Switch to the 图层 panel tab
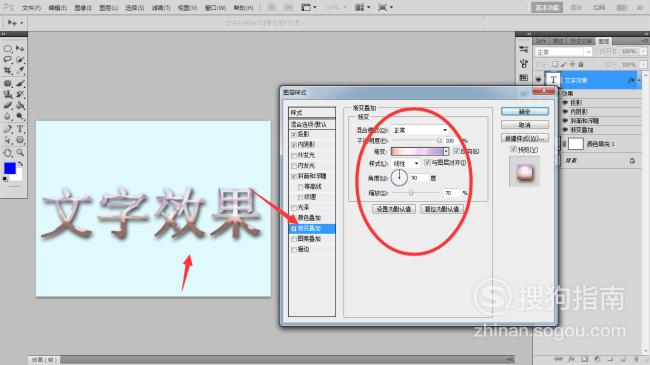Viewport: 650px width, 365px height. (604, 41)
